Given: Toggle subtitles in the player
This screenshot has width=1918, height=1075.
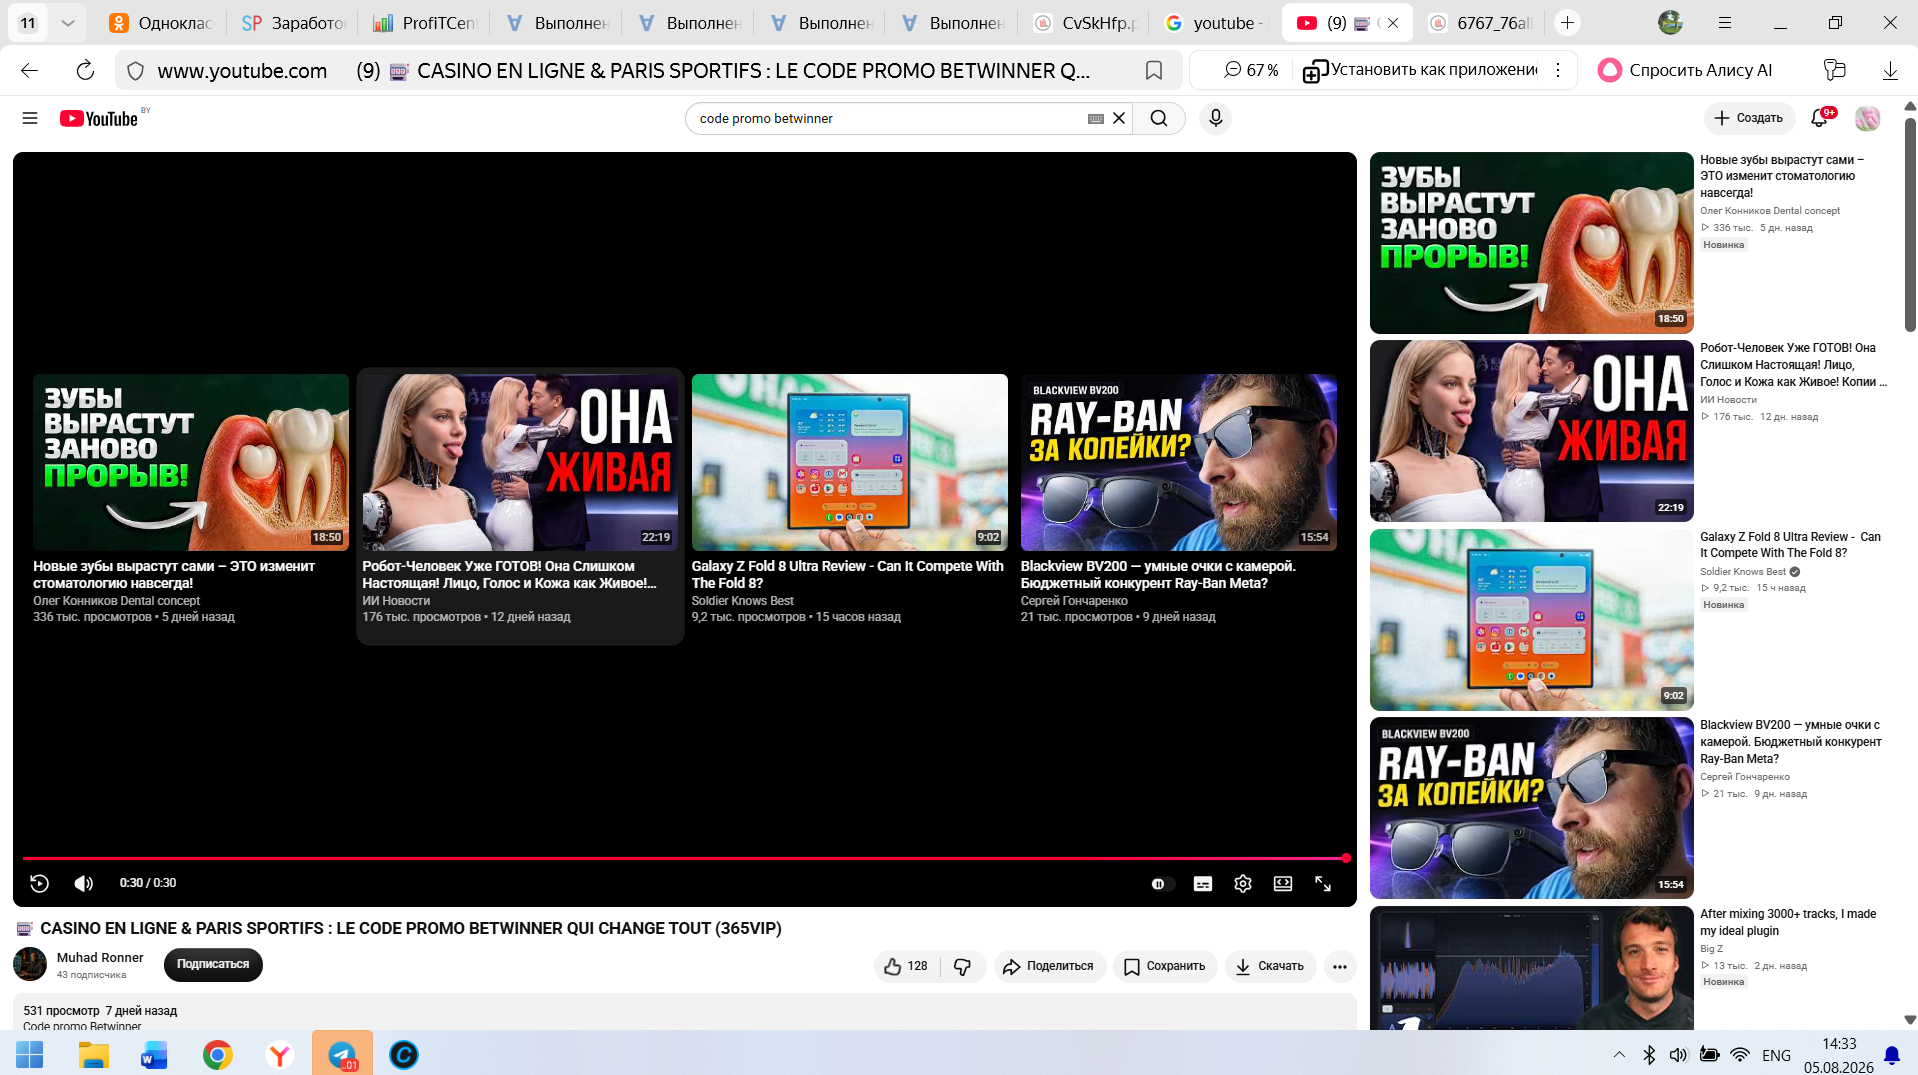Looking at the screenshot, I should [x=1203, y=884].
